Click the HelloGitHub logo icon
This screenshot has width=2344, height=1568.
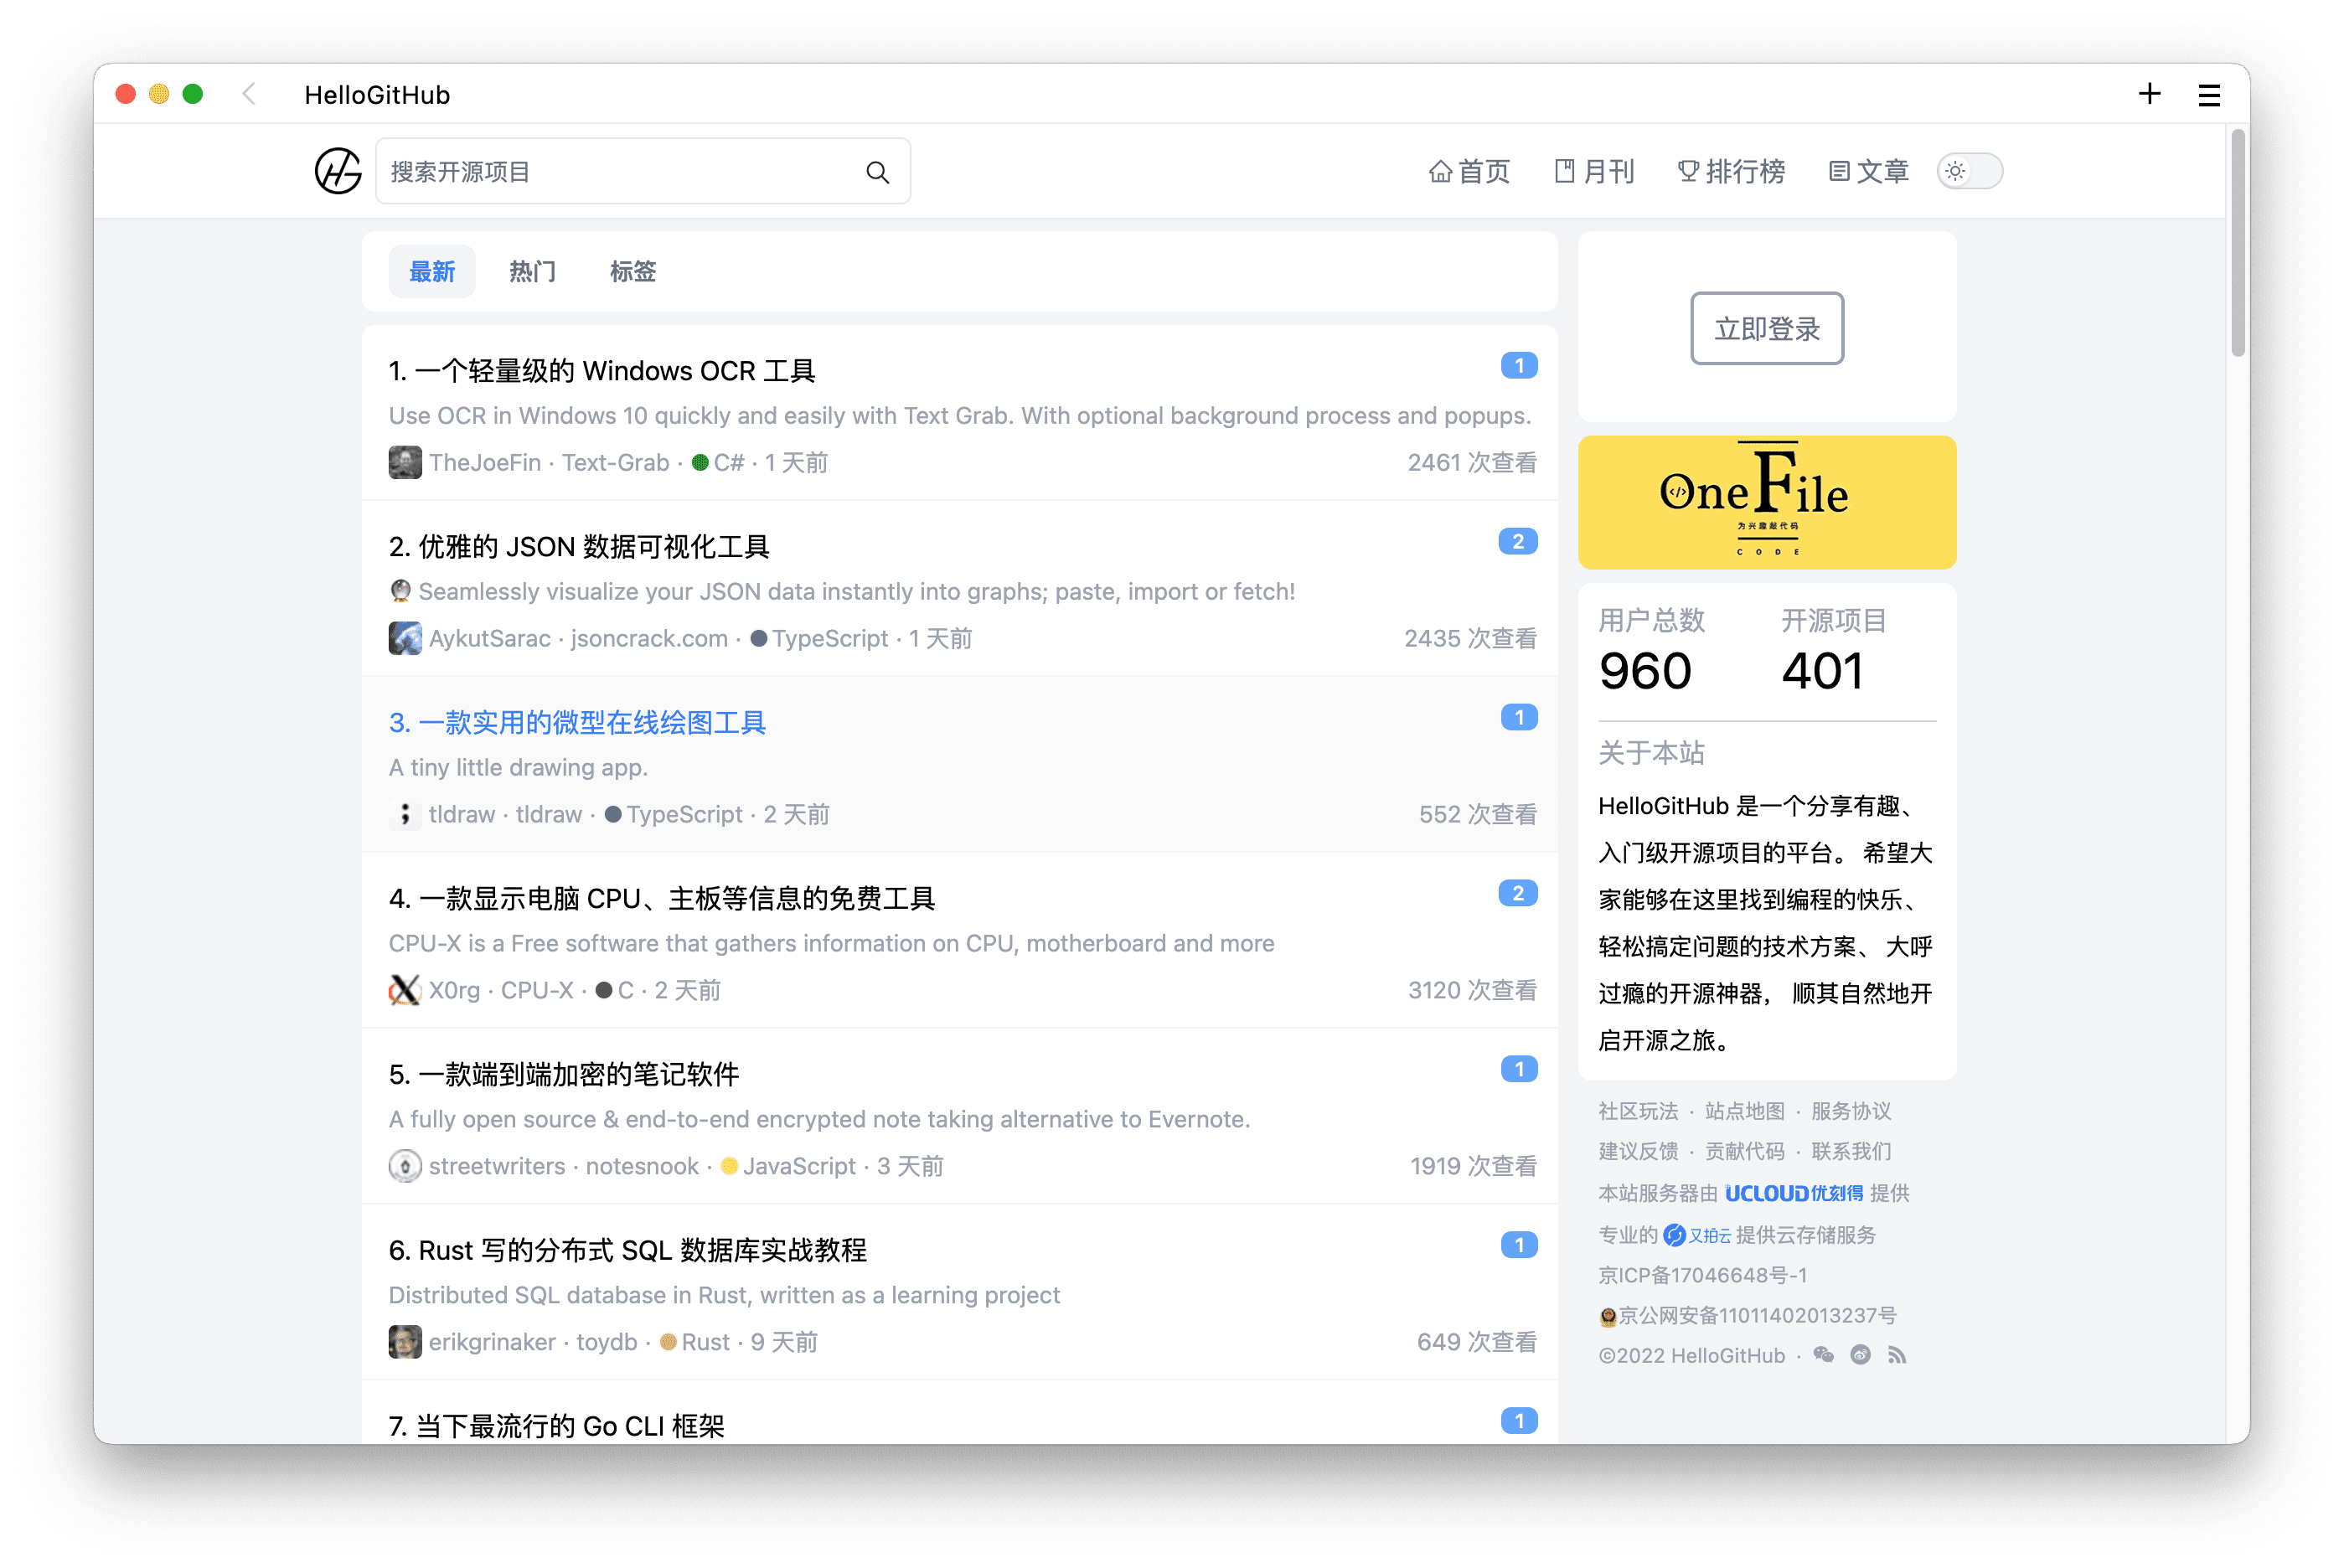point(338,171)
